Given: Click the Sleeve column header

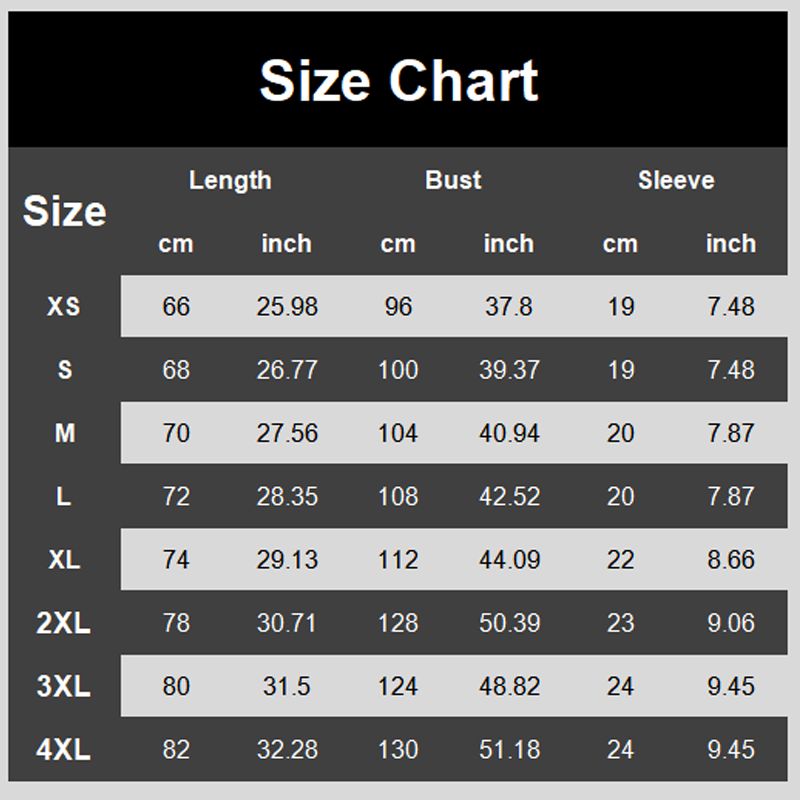Looking at the screenshot, I should (676, 180).
